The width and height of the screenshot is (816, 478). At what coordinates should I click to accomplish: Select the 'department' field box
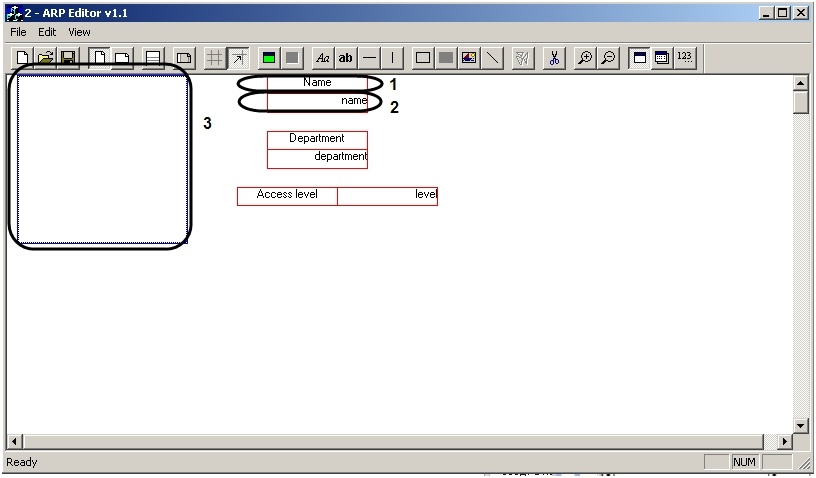point(317,159)
